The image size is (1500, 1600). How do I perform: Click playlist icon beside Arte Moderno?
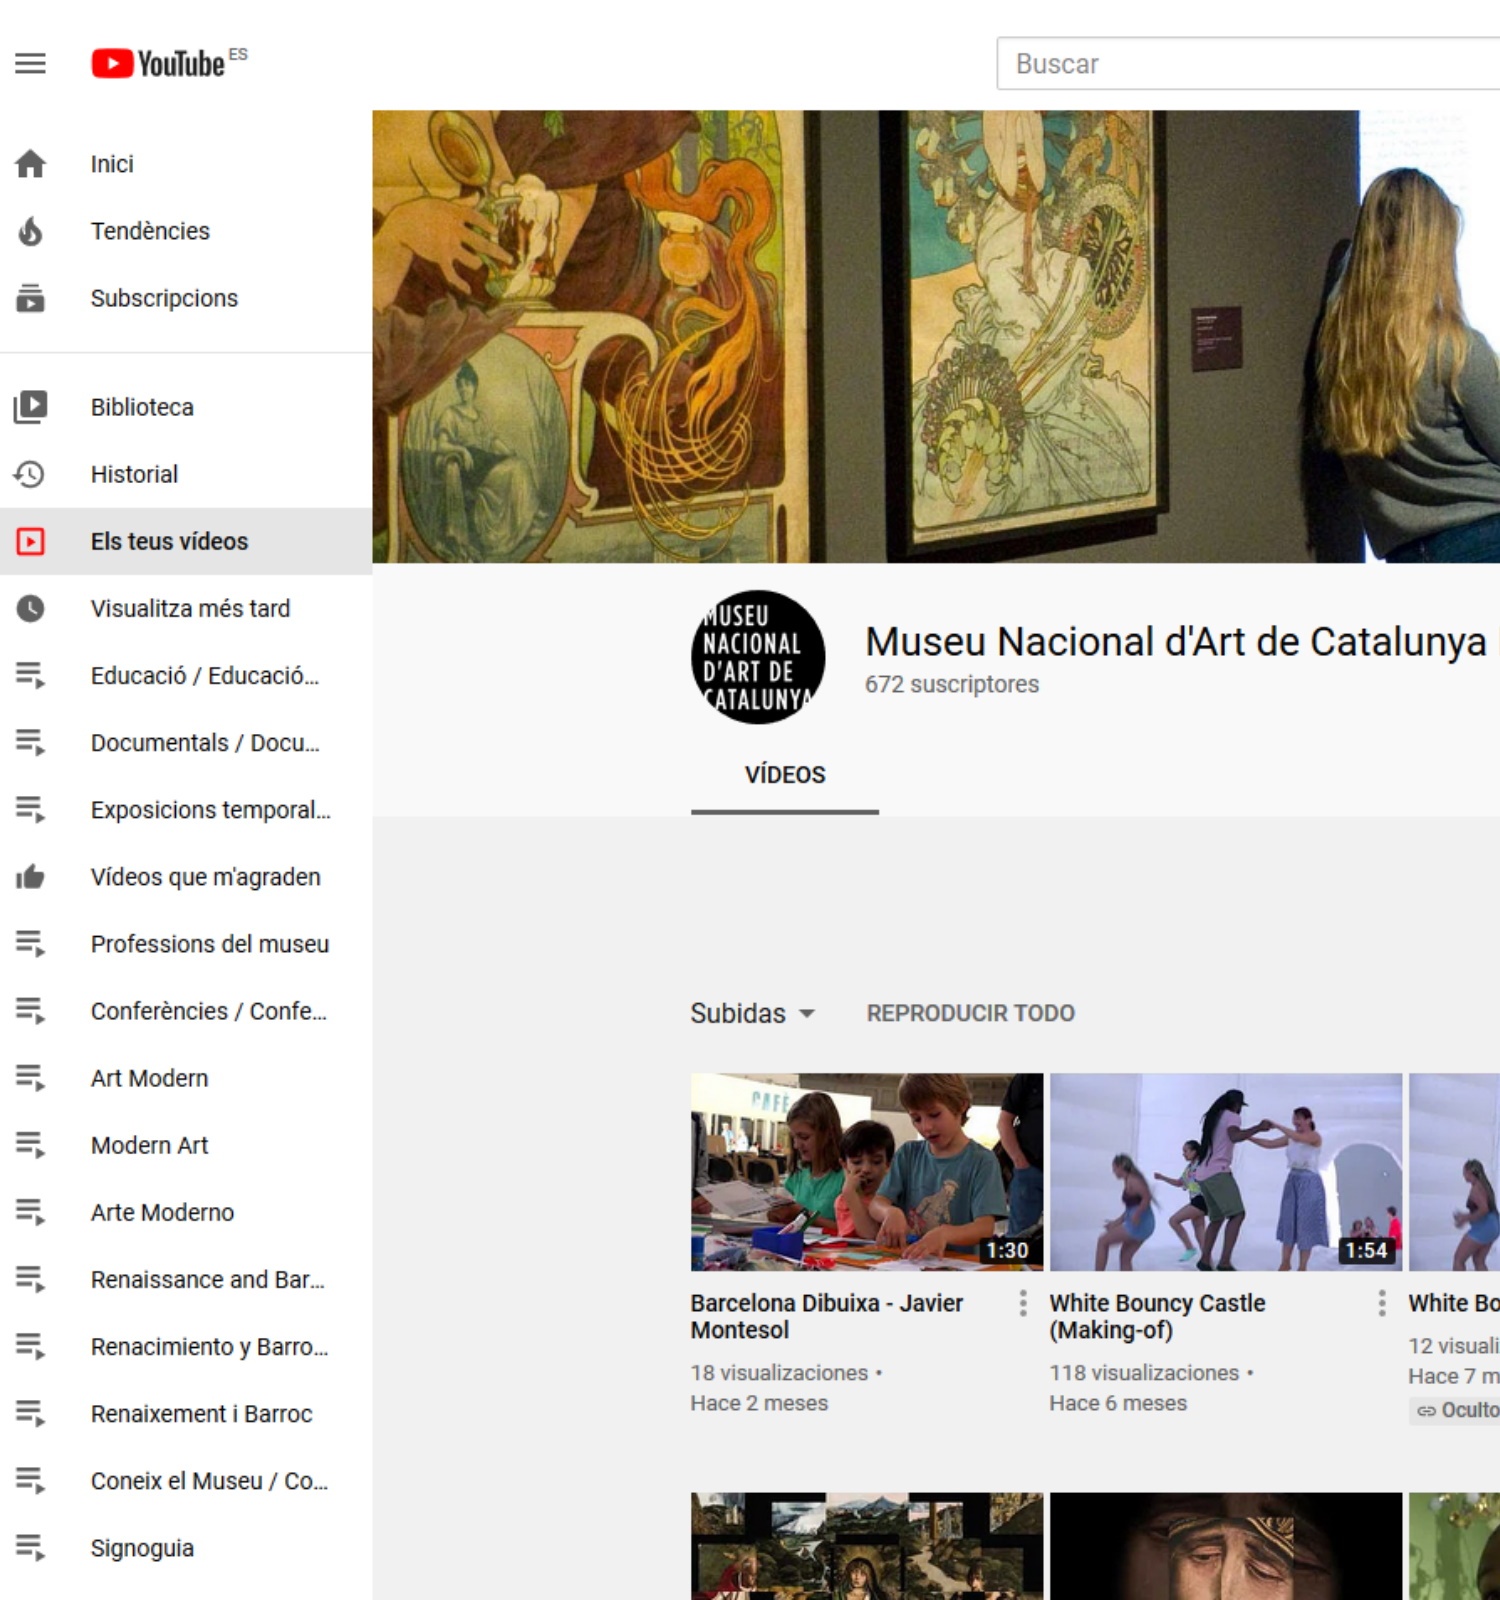(x=30, y=1212)
